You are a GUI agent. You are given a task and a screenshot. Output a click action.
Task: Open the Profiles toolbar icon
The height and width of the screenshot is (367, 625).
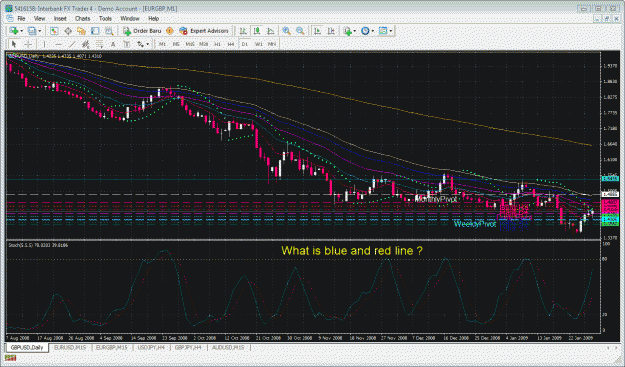31,31
